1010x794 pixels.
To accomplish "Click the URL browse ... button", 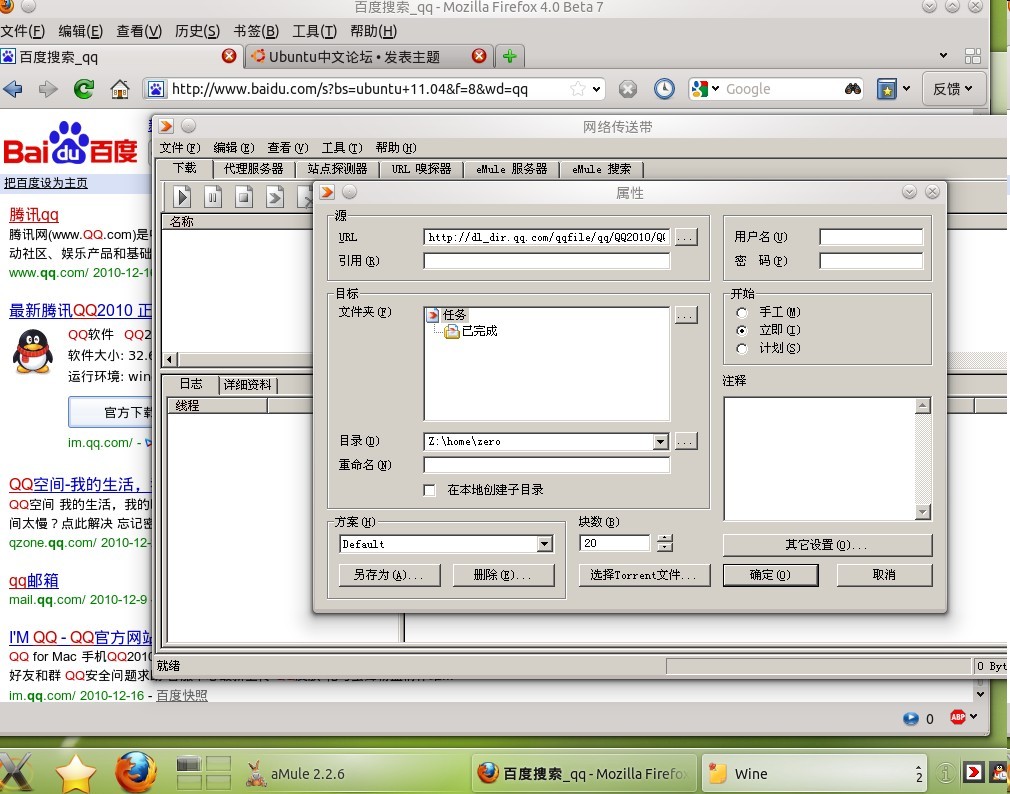I will [685, 237].
